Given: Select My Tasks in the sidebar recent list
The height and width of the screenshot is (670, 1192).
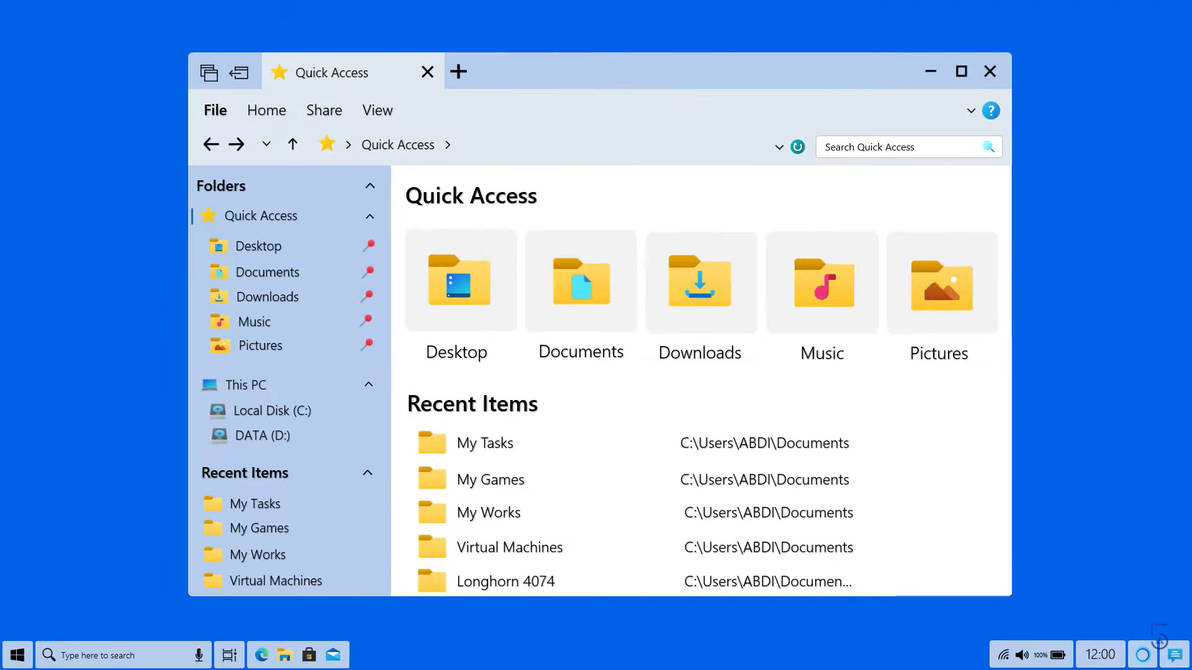Looking at the screenshot, I should tap(255, 503).
